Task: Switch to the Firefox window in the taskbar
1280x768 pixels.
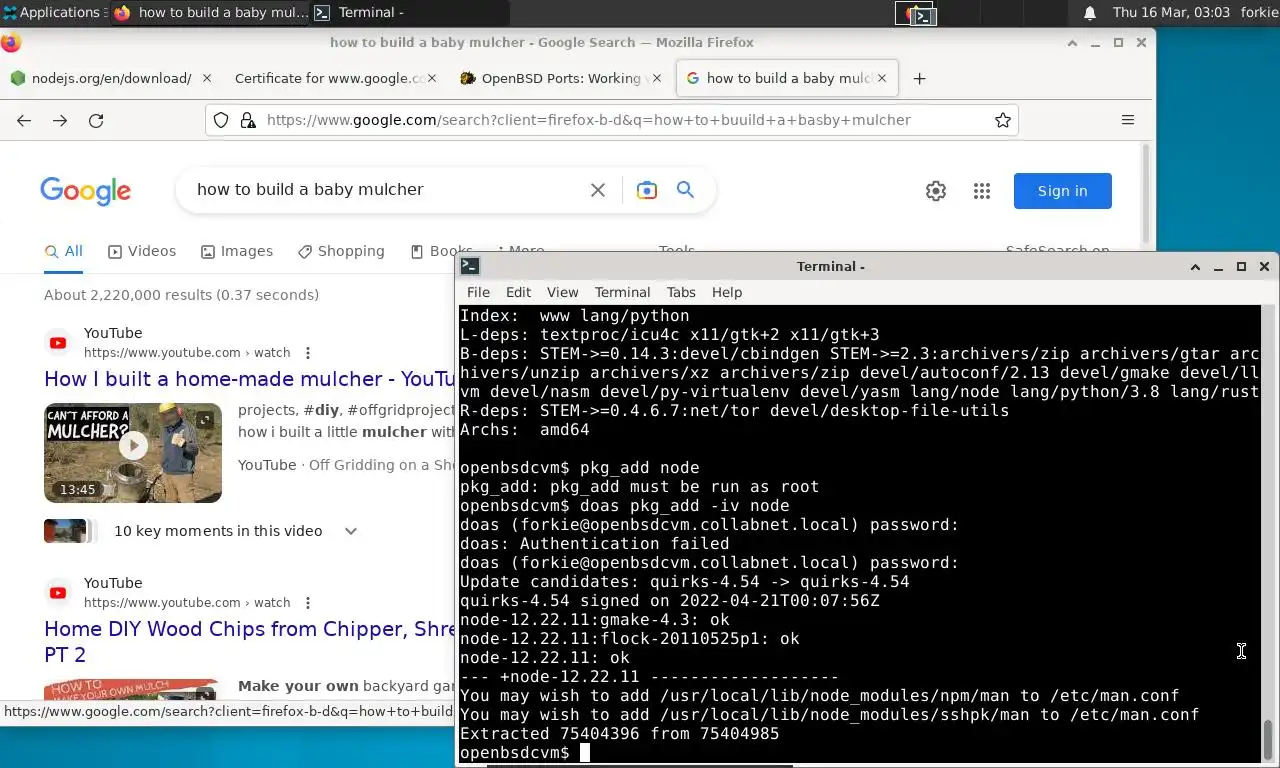Action: (210, 13)
